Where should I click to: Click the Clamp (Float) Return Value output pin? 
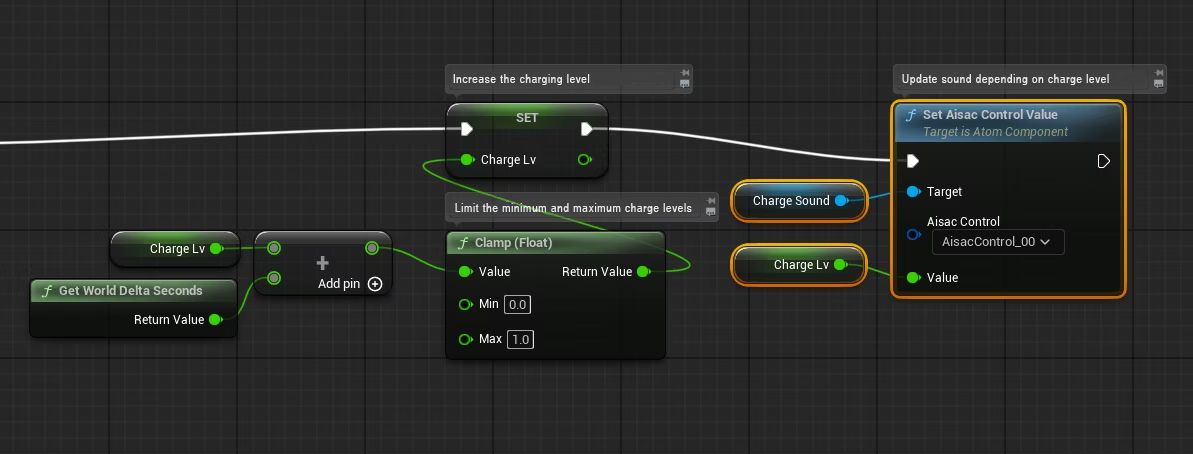coord(644,271)
